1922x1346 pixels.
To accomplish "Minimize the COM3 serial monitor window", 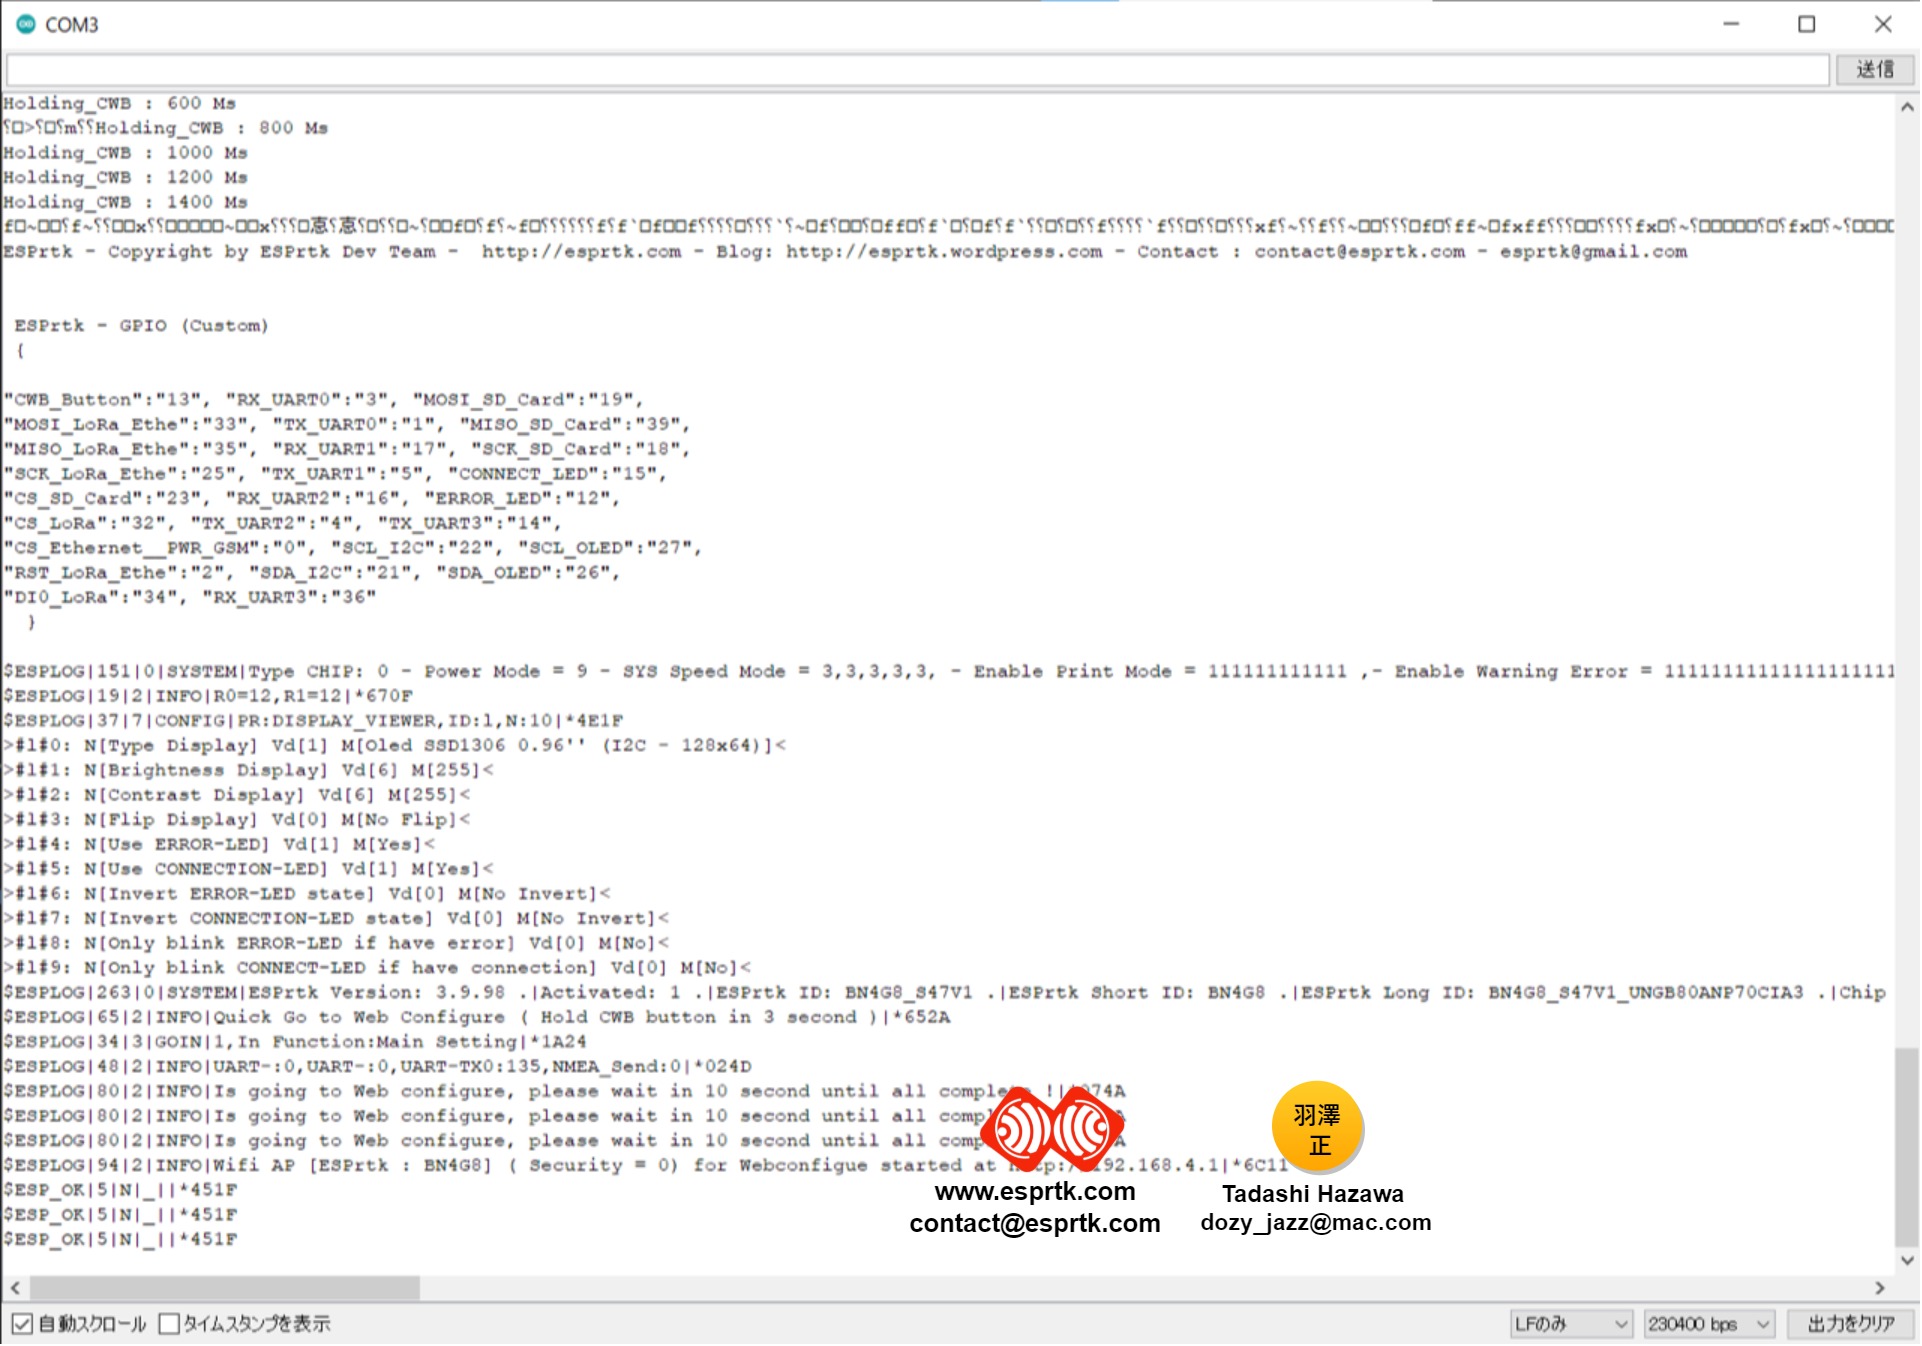I will (1732, 24).
